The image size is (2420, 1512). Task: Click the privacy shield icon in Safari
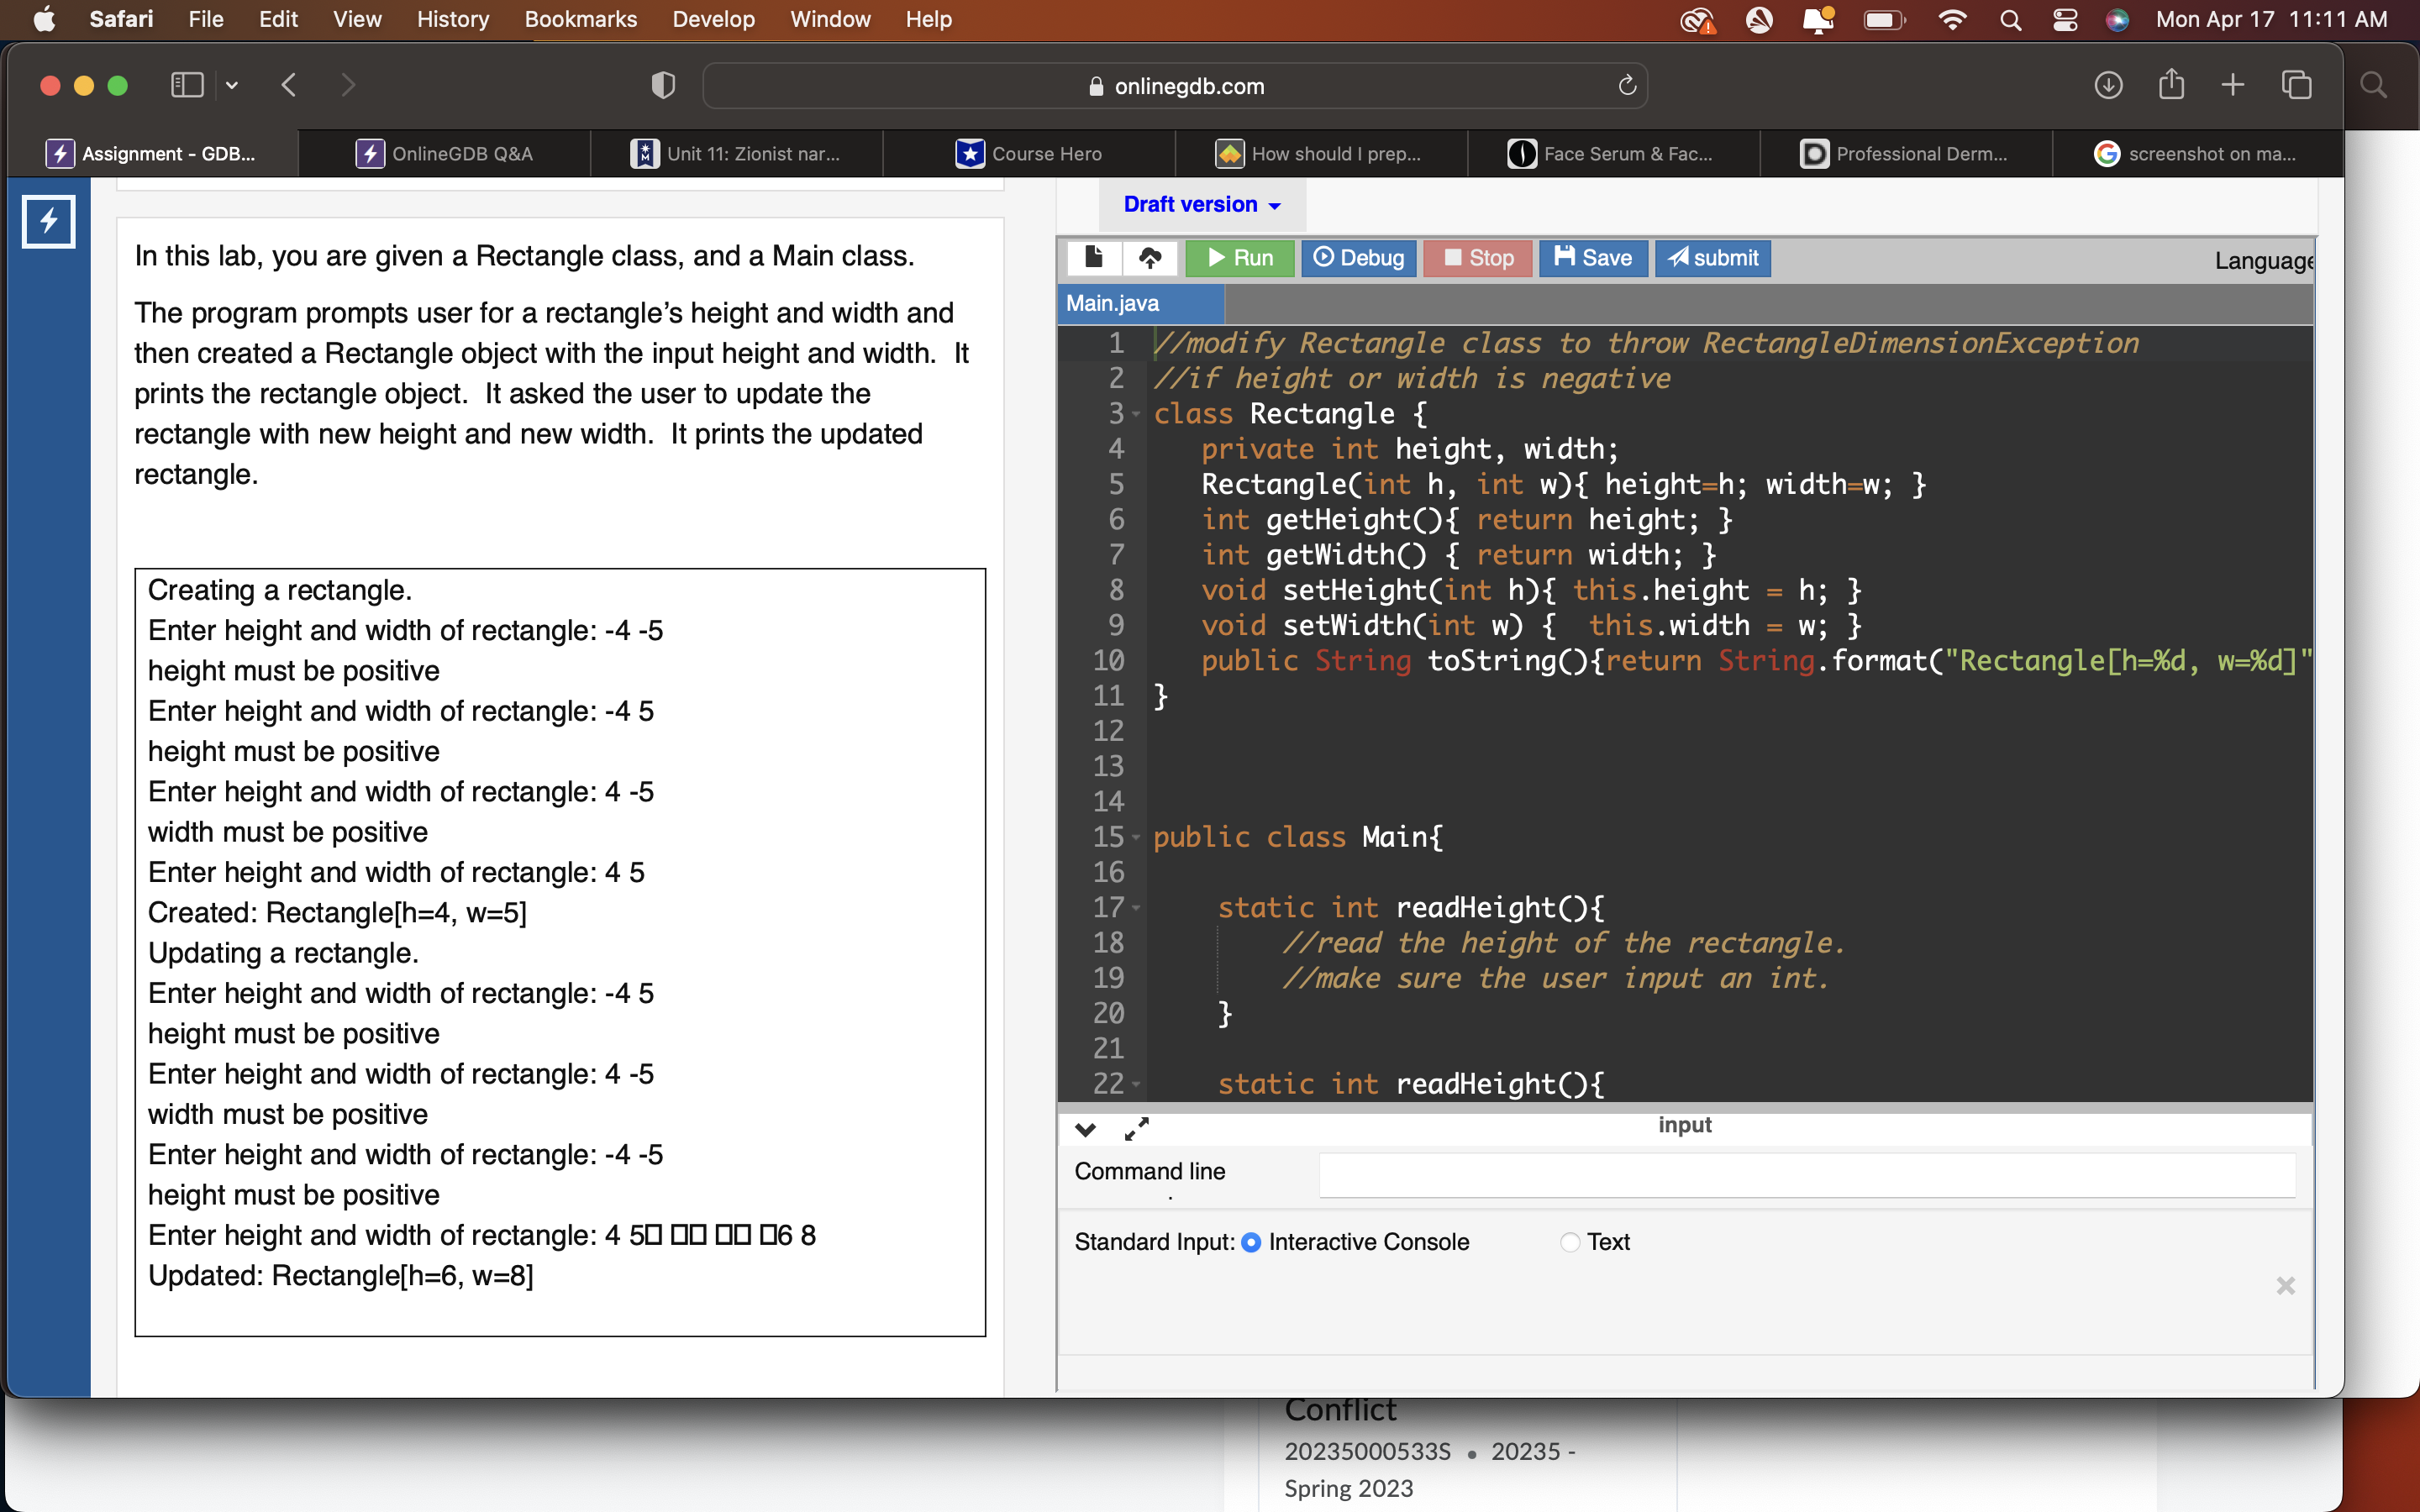(x=662, y=86)
